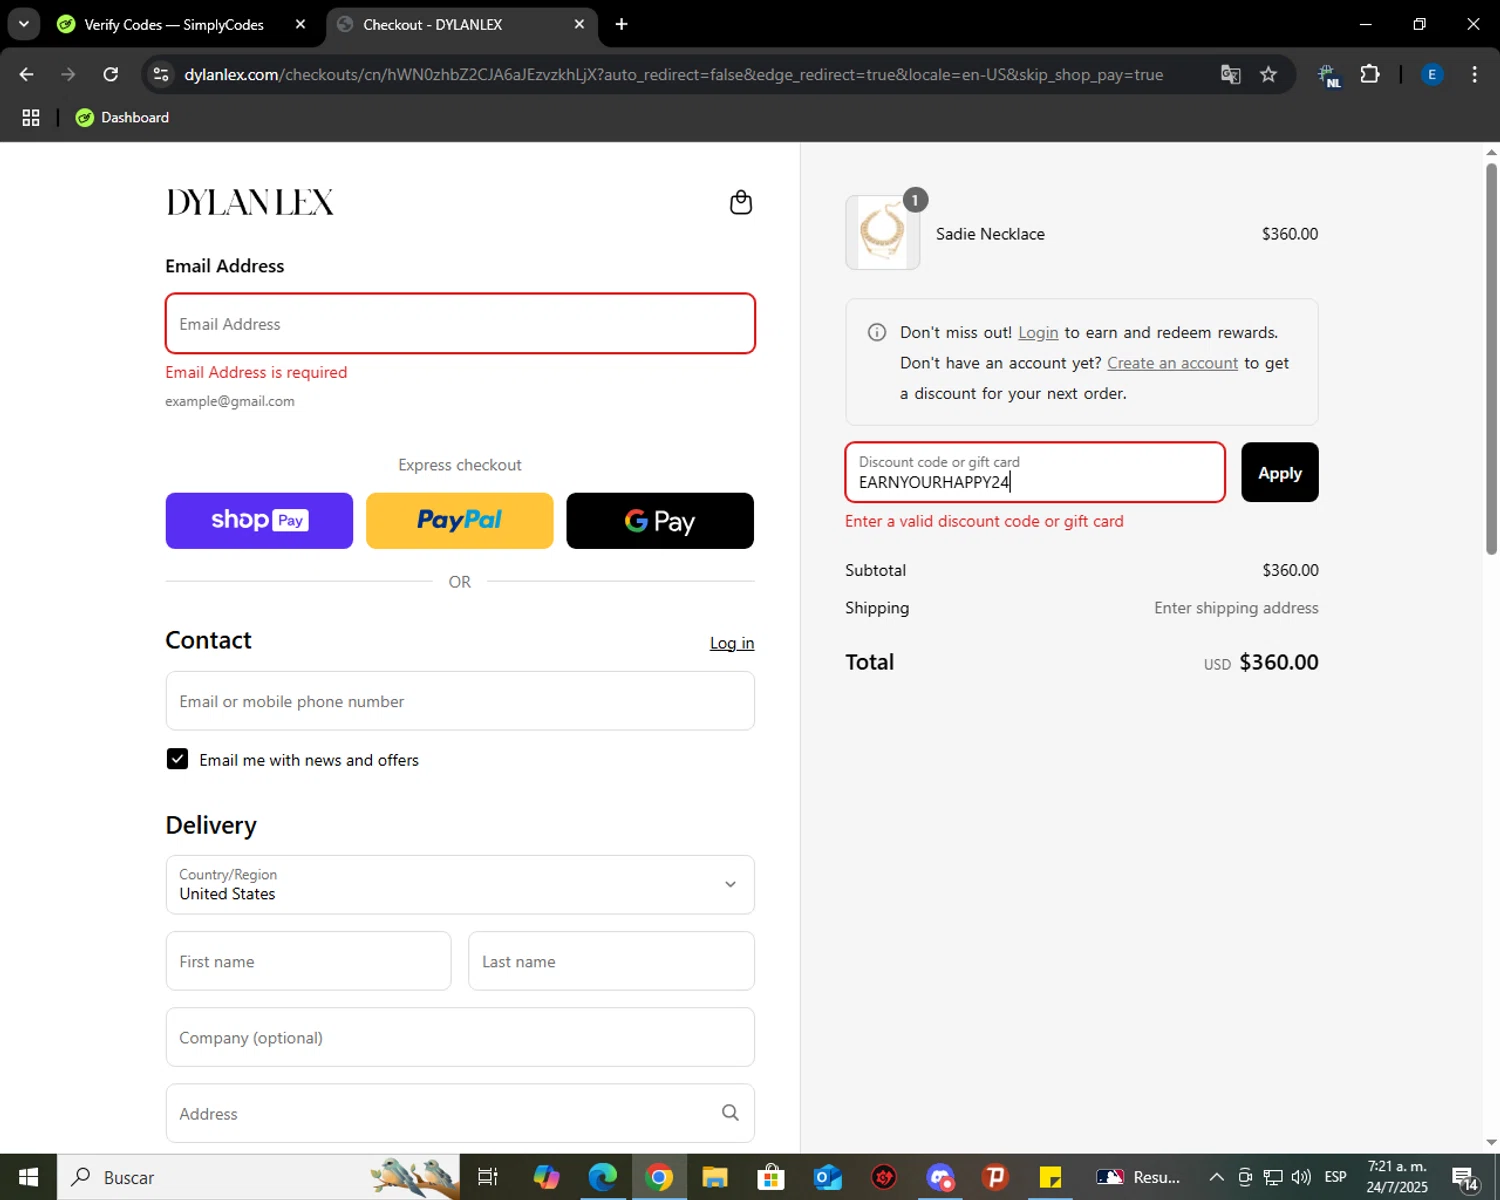Open Outlook from the taskbar
Image resolution: width=1500 pixels, height=1200 pixels.
click(x=827, y=1177)
